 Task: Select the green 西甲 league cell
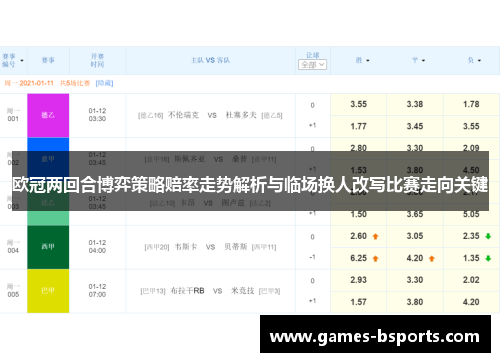coord(48,247)
